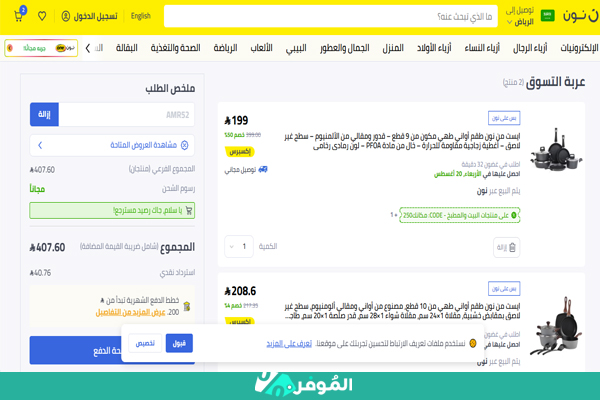Click the cashback amount 40.76
This screenshot has width=600, height=400.
pyautogui.click(x=40, y=273)
